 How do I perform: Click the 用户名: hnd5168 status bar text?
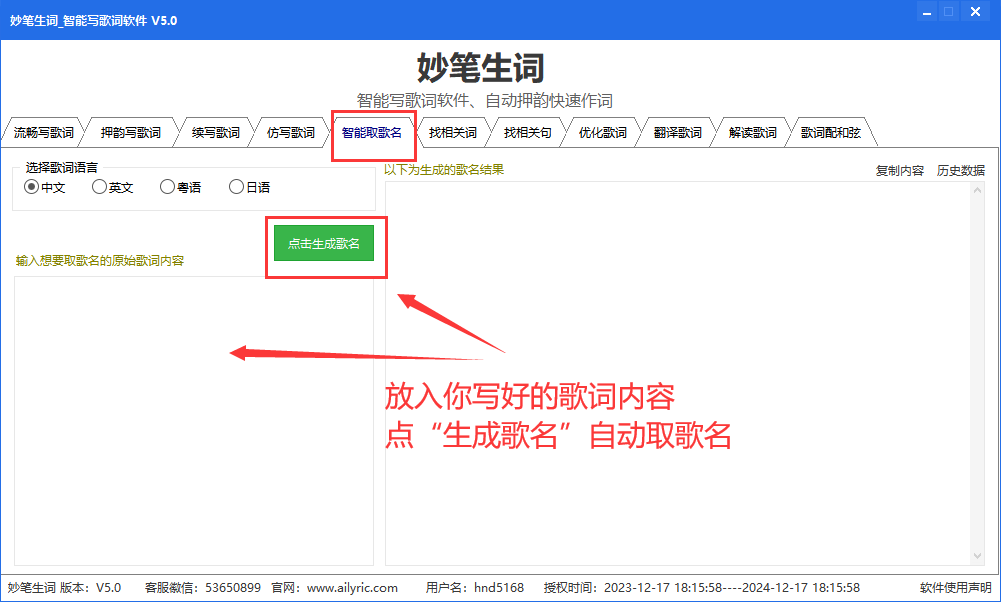click(x=475, y=587)
